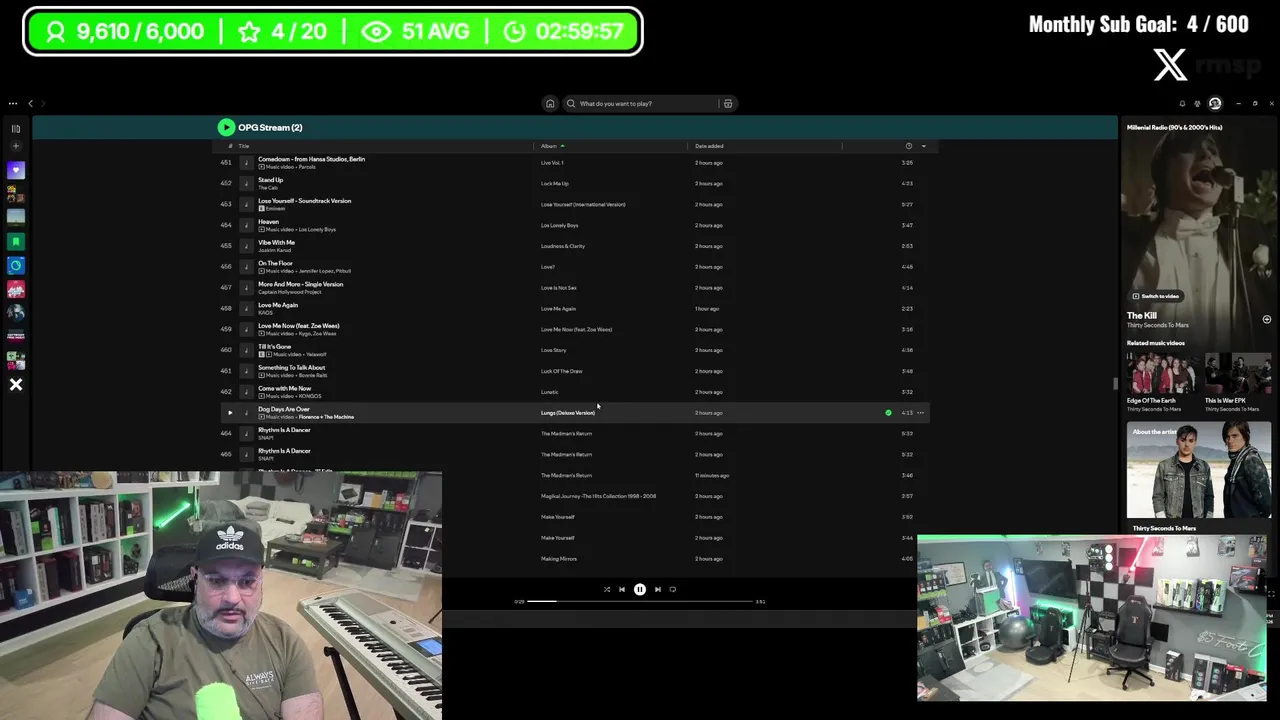This screenshot has width=1280, height=720.
Task: Sort by Date added column header
Action: pyautogui.click(x=709, y=146)
